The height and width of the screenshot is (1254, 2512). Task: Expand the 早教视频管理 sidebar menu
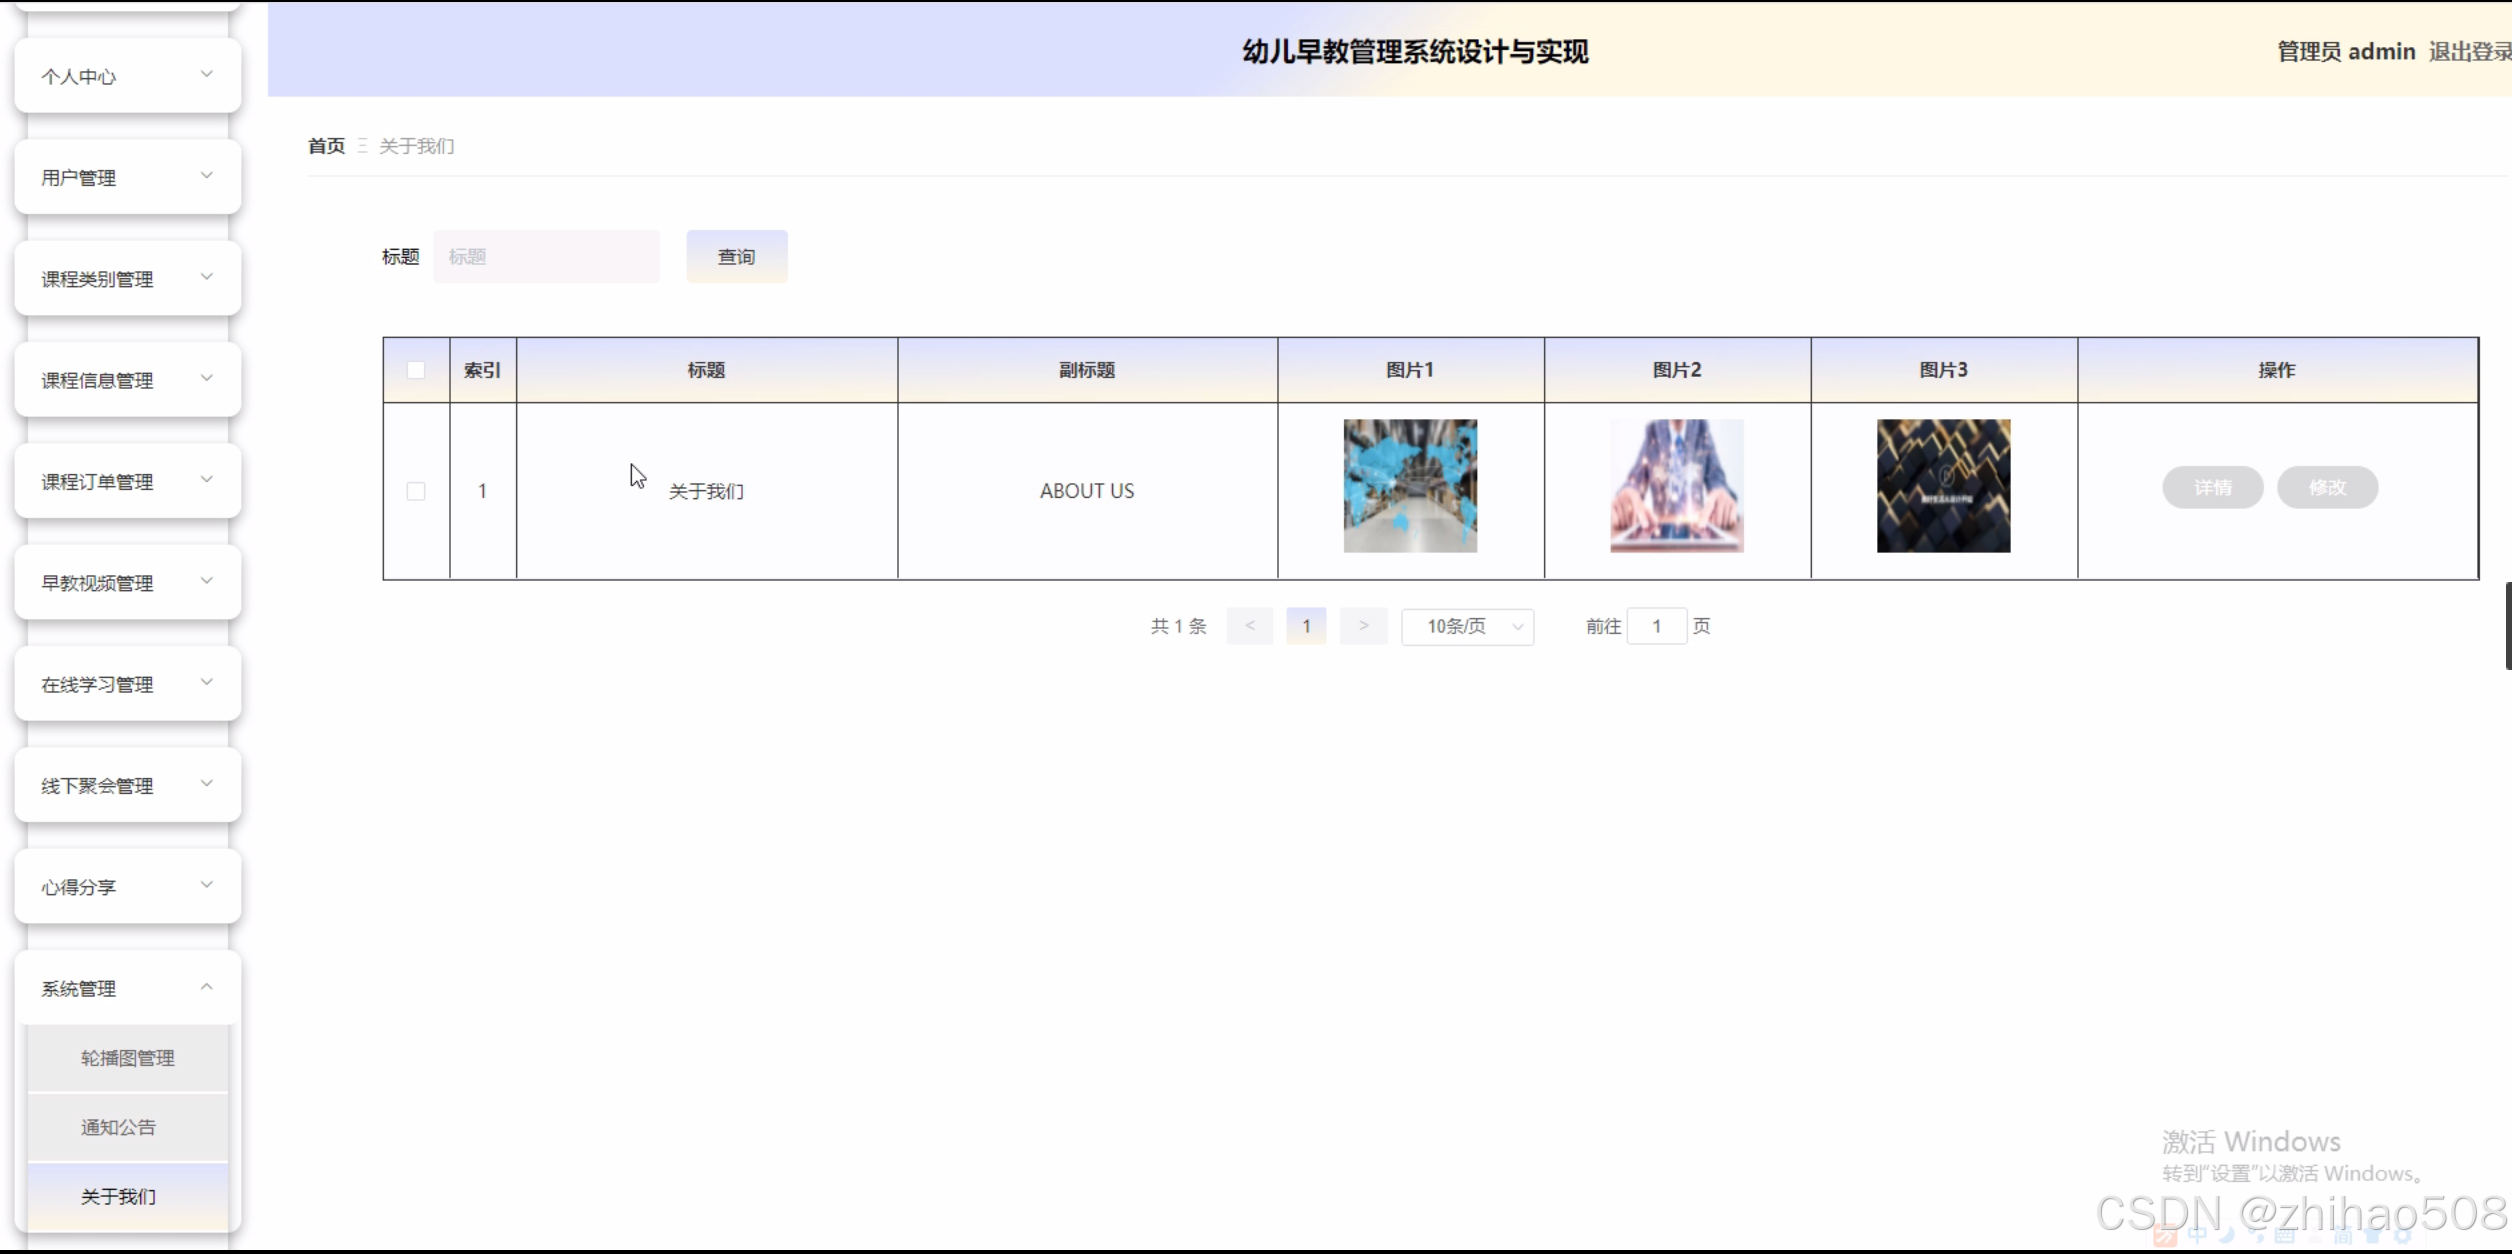pos(128,583)
